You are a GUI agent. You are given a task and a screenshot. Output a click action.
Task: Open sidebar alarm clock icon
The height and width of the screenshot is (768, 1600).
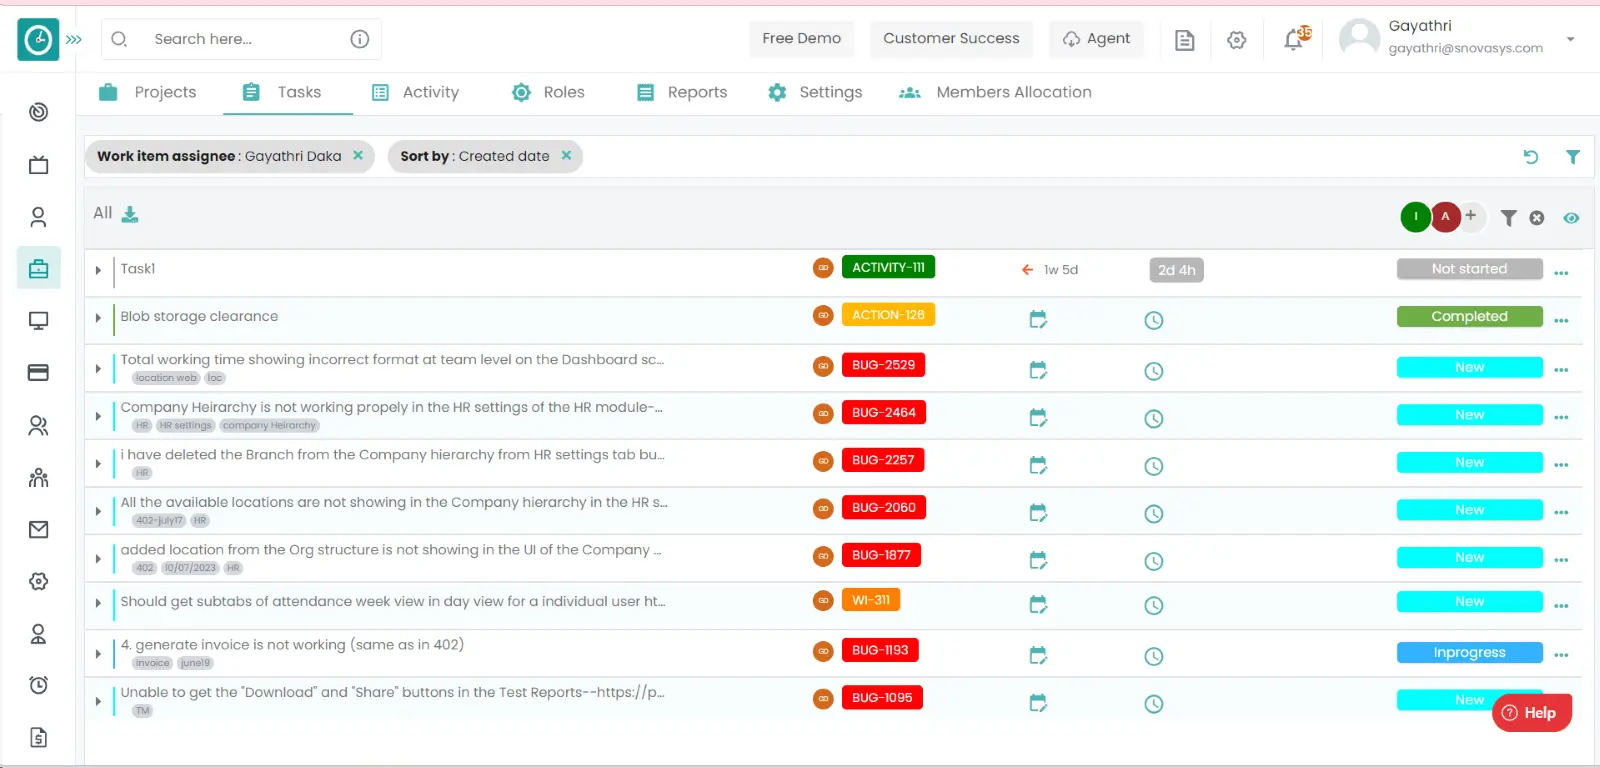pos(39,685)
